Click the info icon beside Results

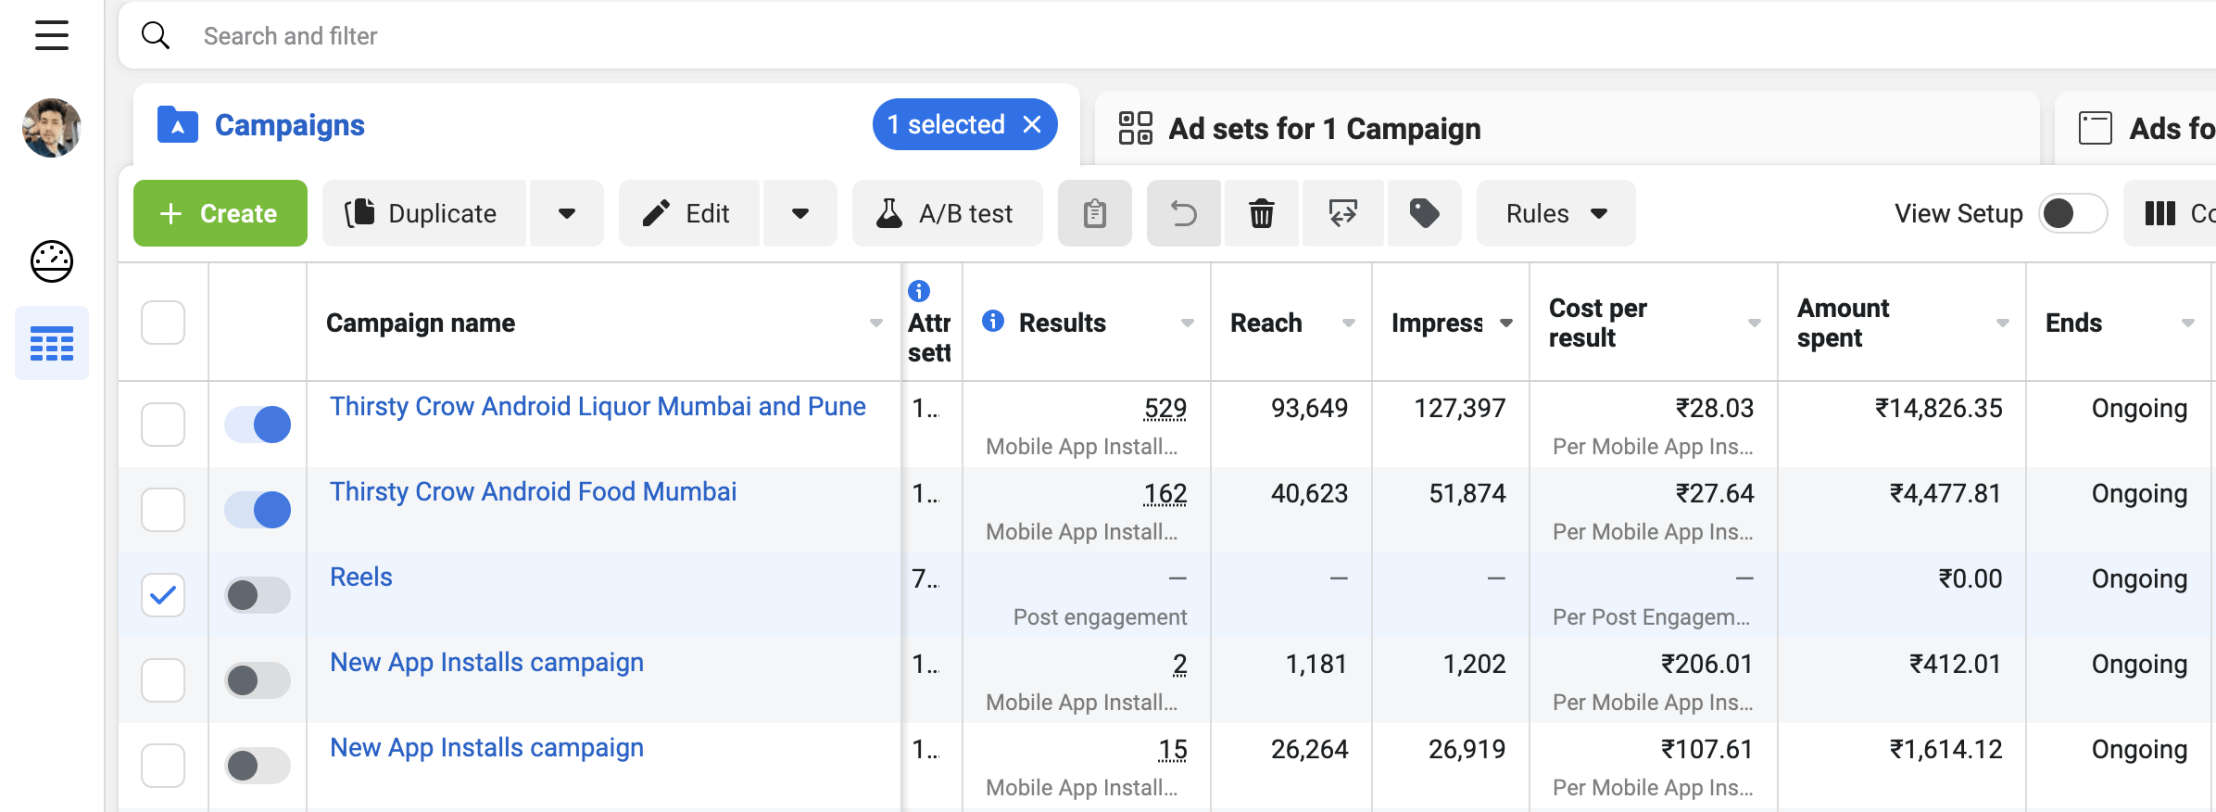tap(993, 321)
